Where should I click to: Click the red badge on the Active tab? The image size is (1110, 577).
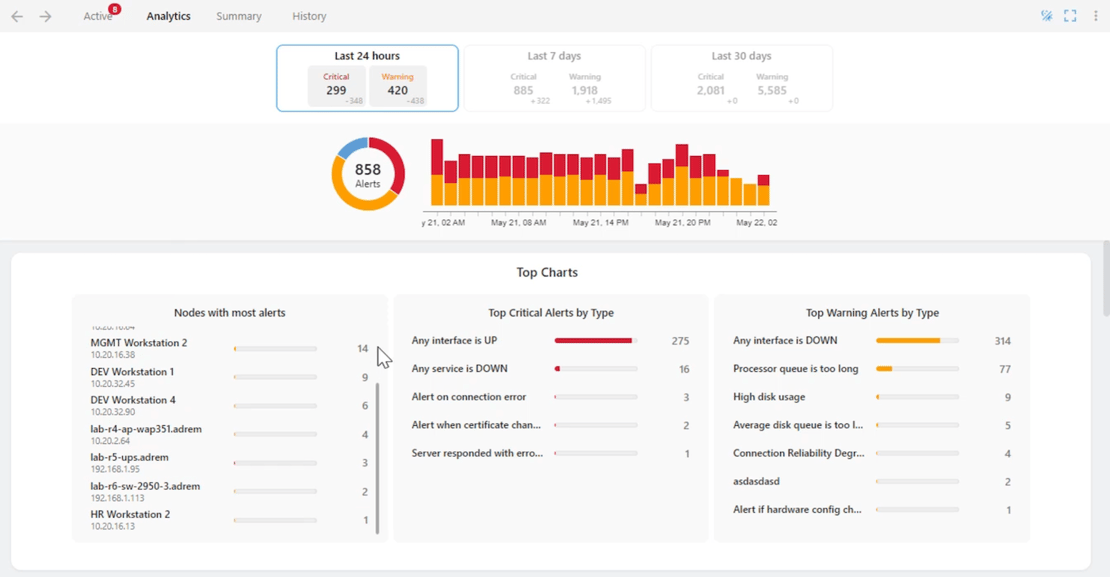pos(115,9)
